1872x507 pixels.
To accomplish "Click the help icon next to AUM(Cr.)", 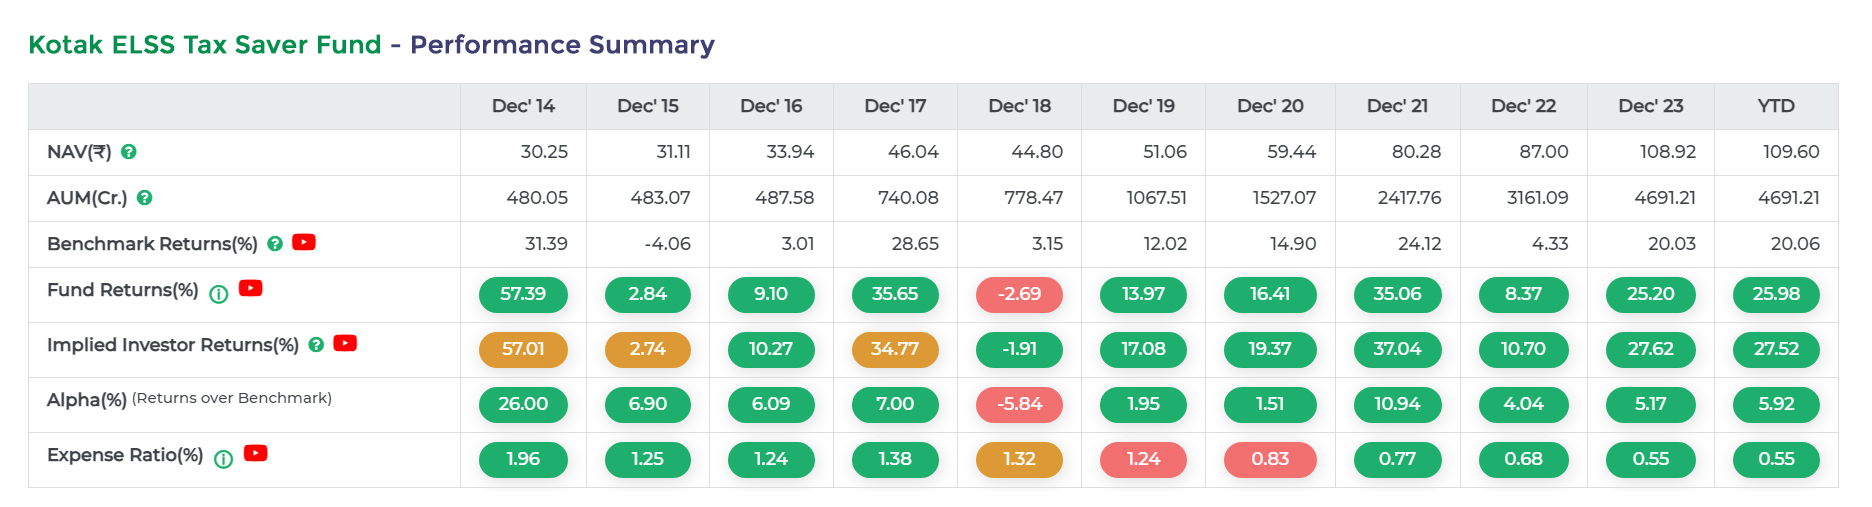I will (x=145, y=198).
